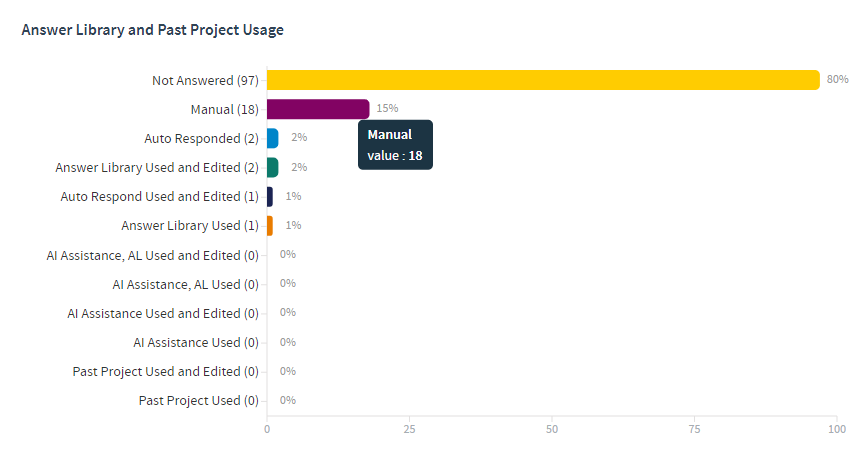Click the orange Answer Library Used bar
Viewport: 867px width, 465px height.
click(269, 225)
